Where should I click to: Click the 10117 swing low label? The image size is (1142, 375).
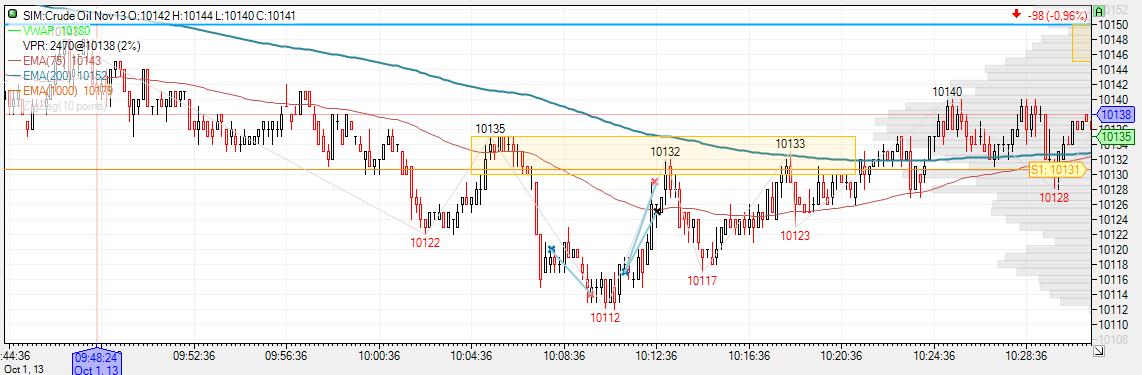(702, 280)
